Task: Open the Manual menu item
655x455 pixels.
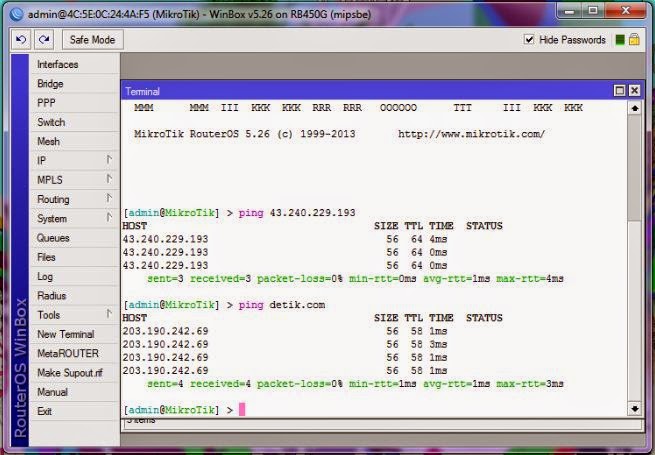Action: [x=74, y=392]
